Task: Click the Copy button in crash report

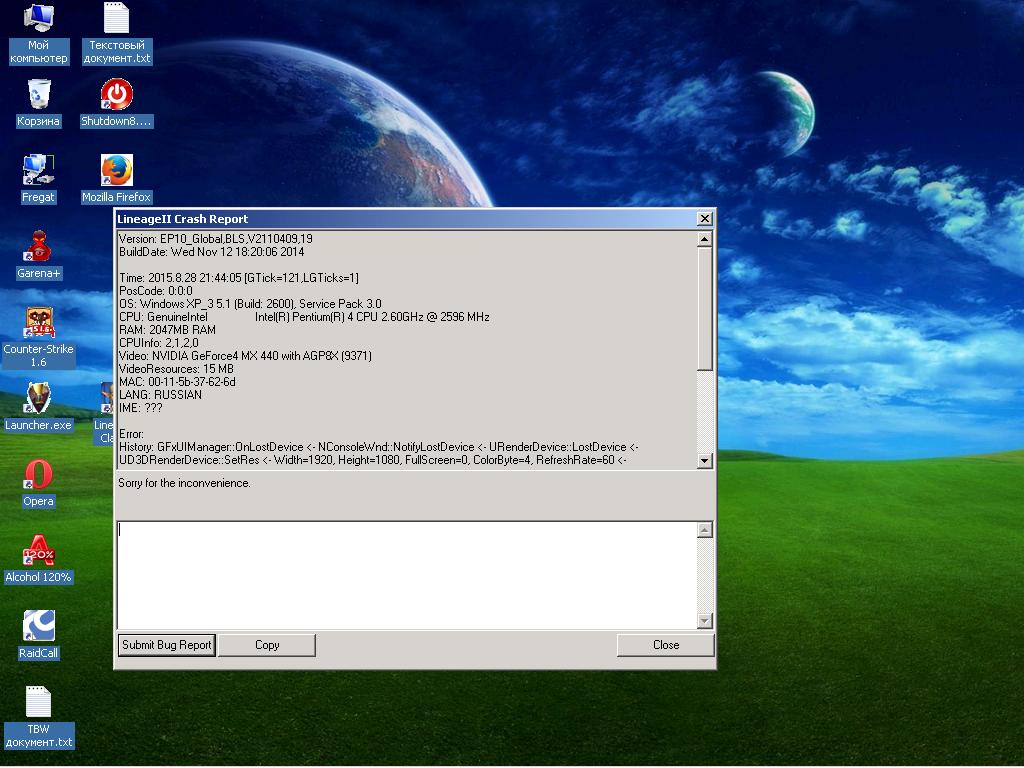Action: [x=267, y=645]
